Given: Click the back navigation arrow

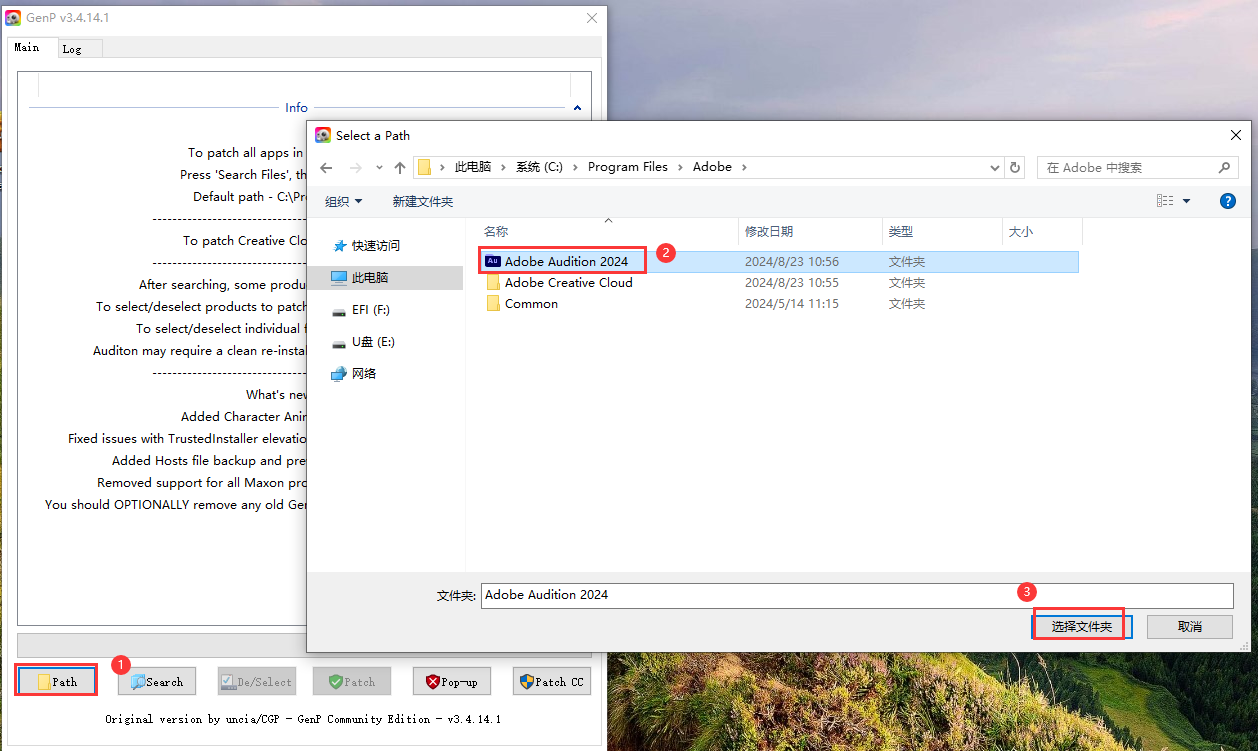Looking at the screenshot, I should (326, 168).
